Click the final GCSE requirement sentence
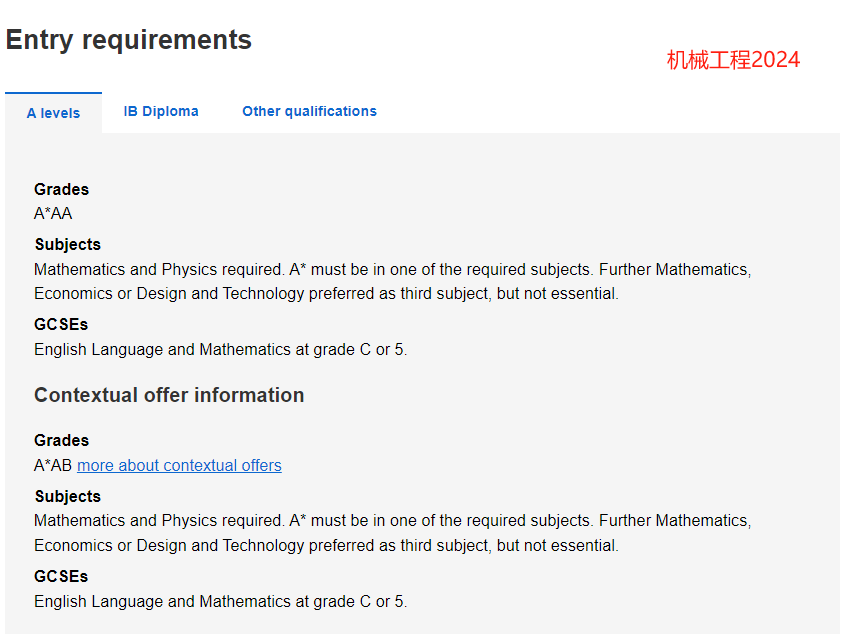 point(220,601)
